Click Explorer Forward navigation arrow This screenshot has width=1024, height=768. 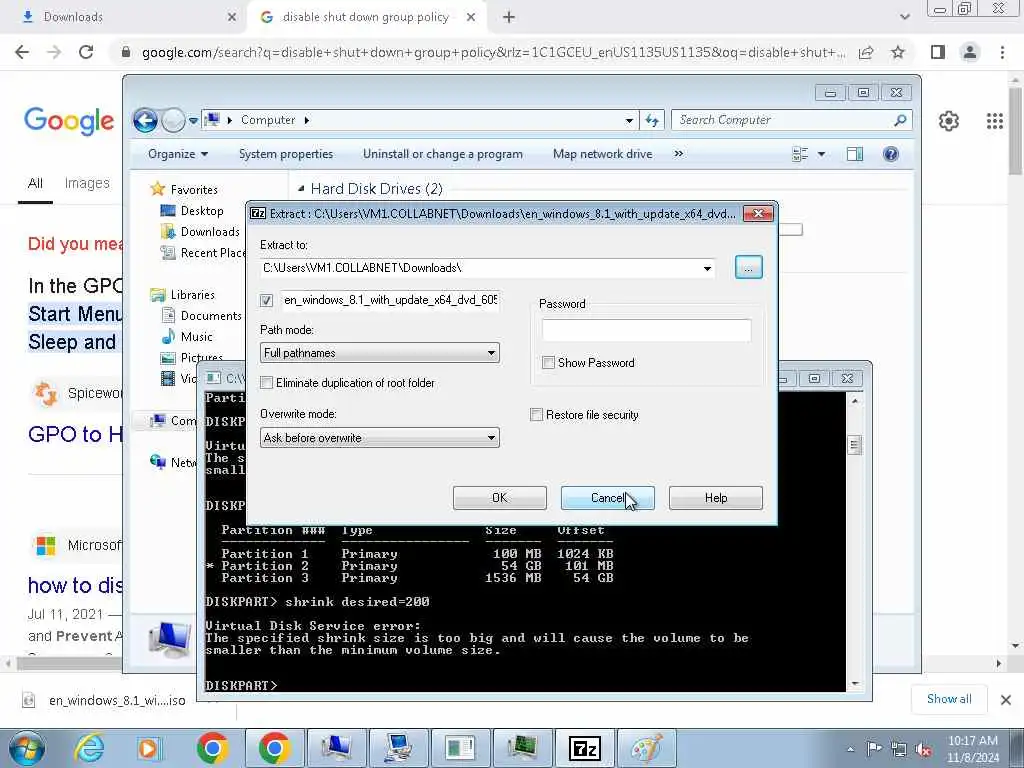173,120
